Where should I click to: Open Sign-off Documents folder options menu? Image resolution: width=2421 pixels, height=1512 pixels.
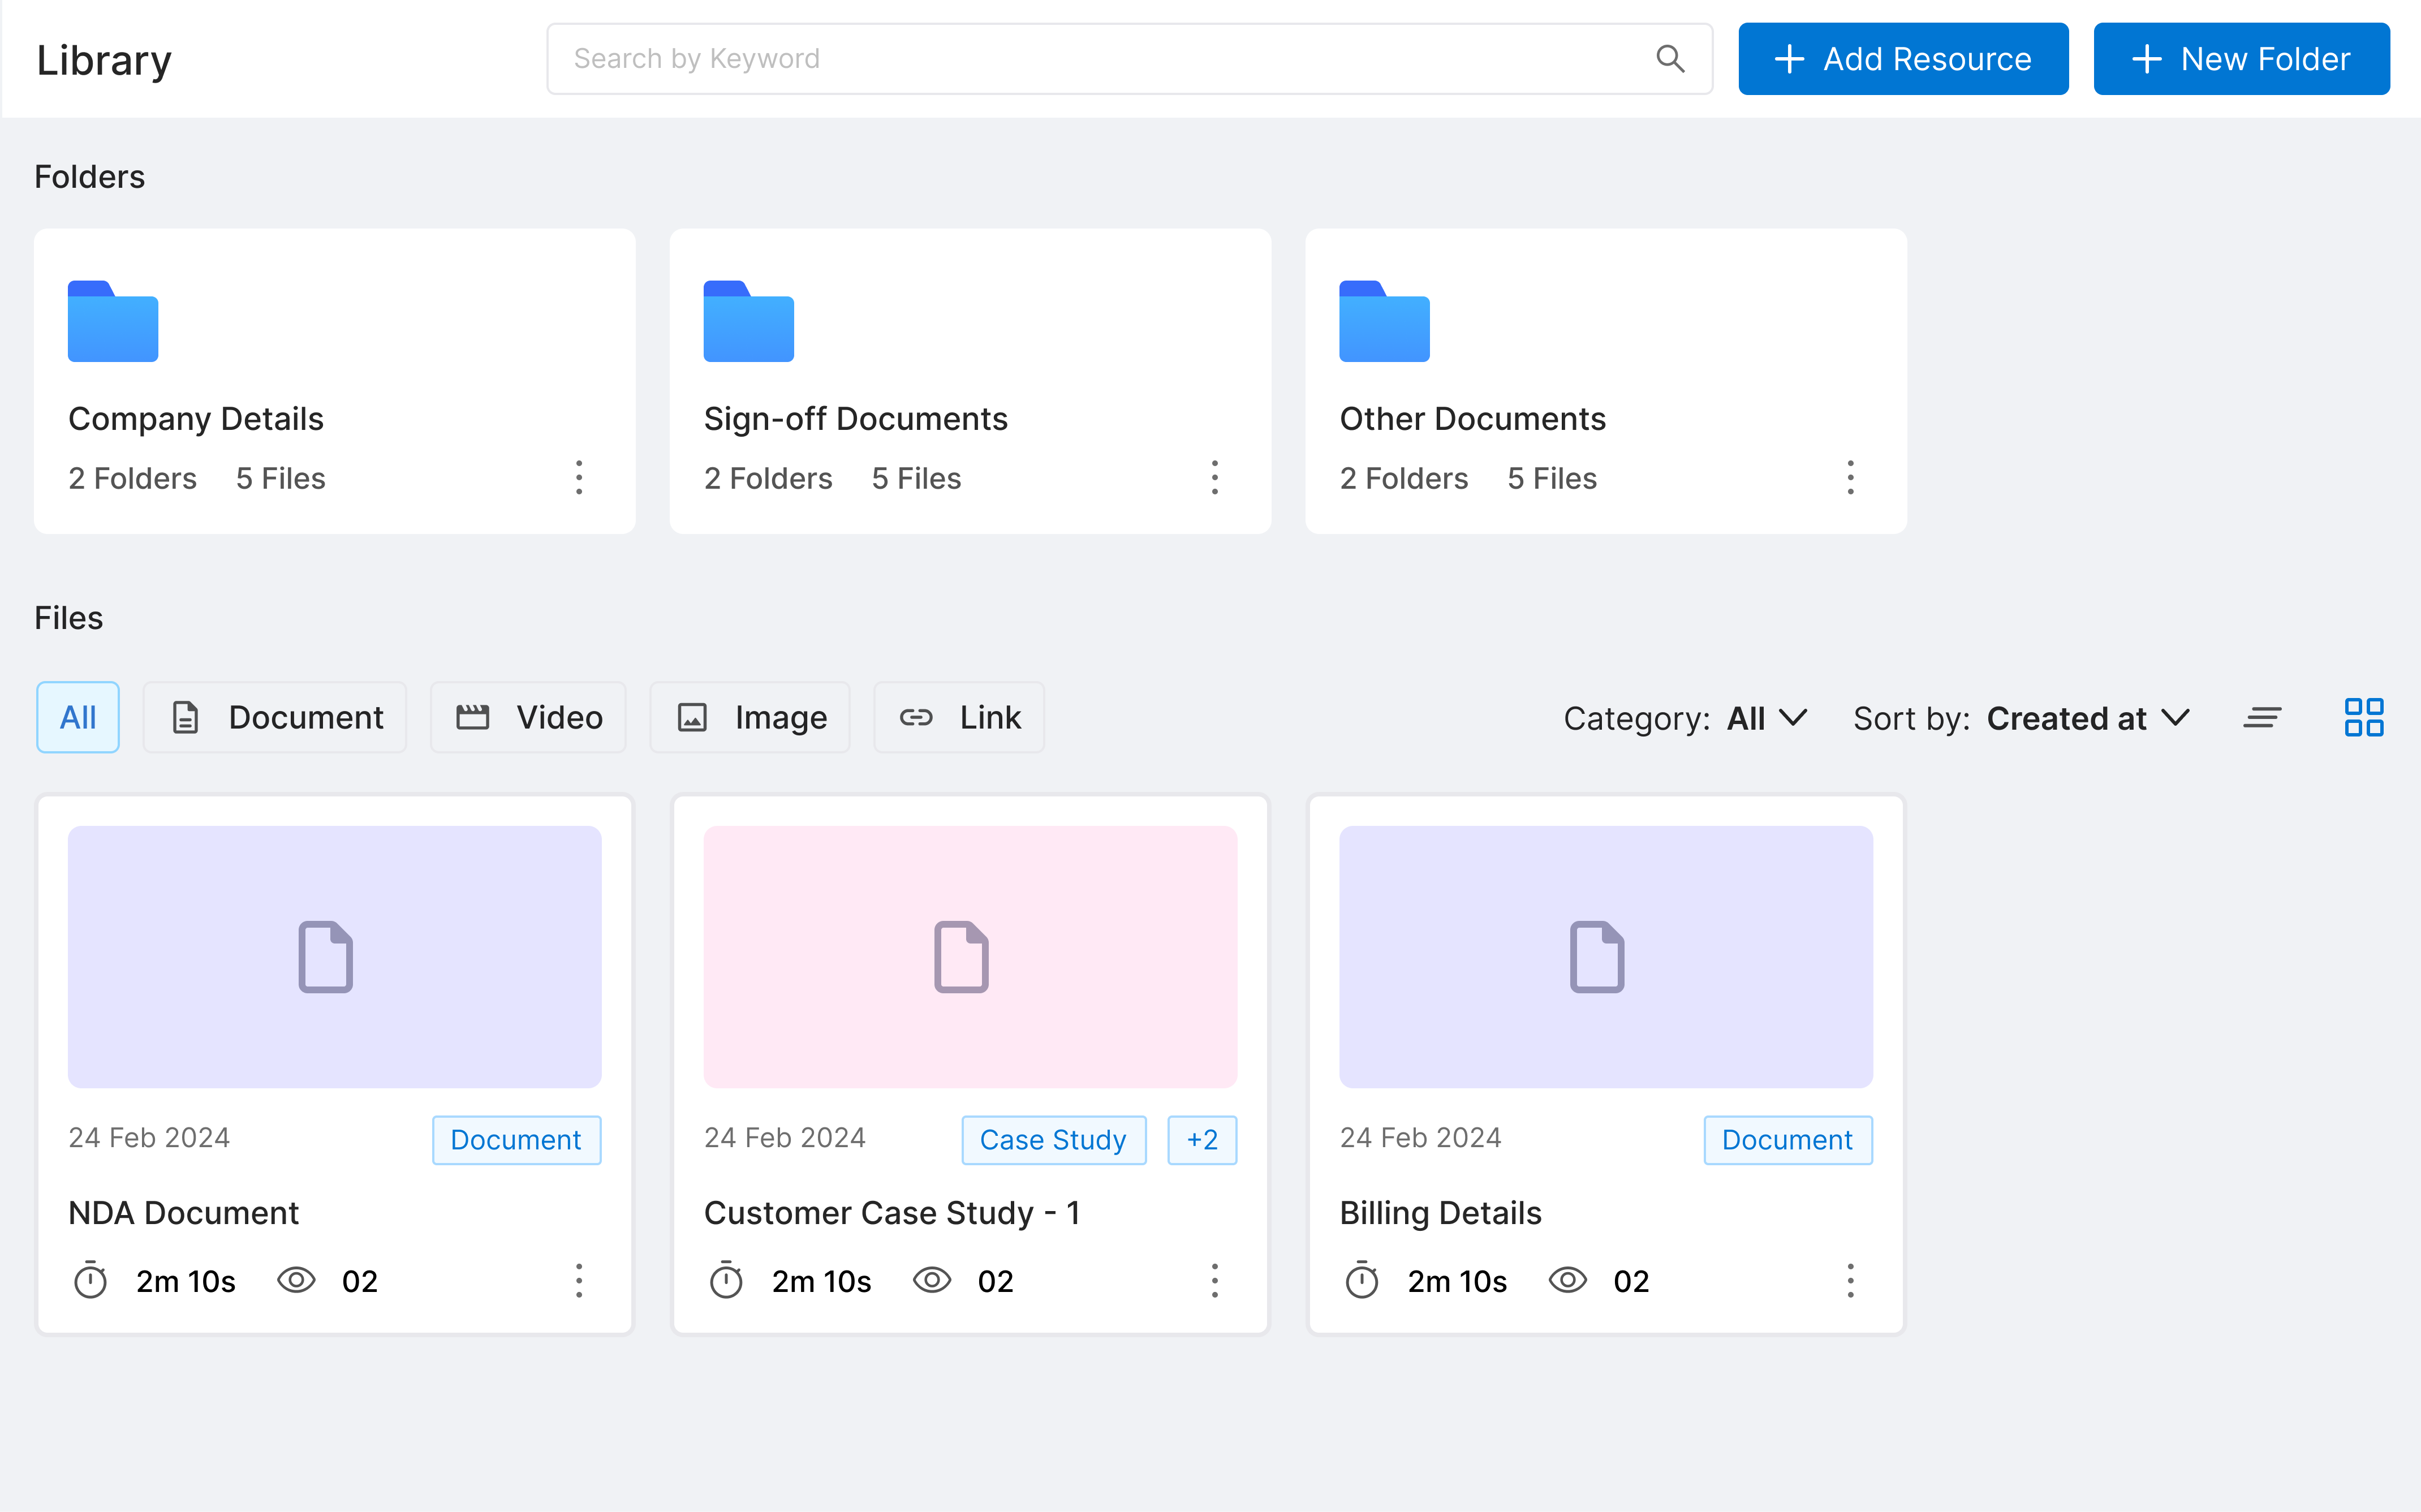point(1215,478)
